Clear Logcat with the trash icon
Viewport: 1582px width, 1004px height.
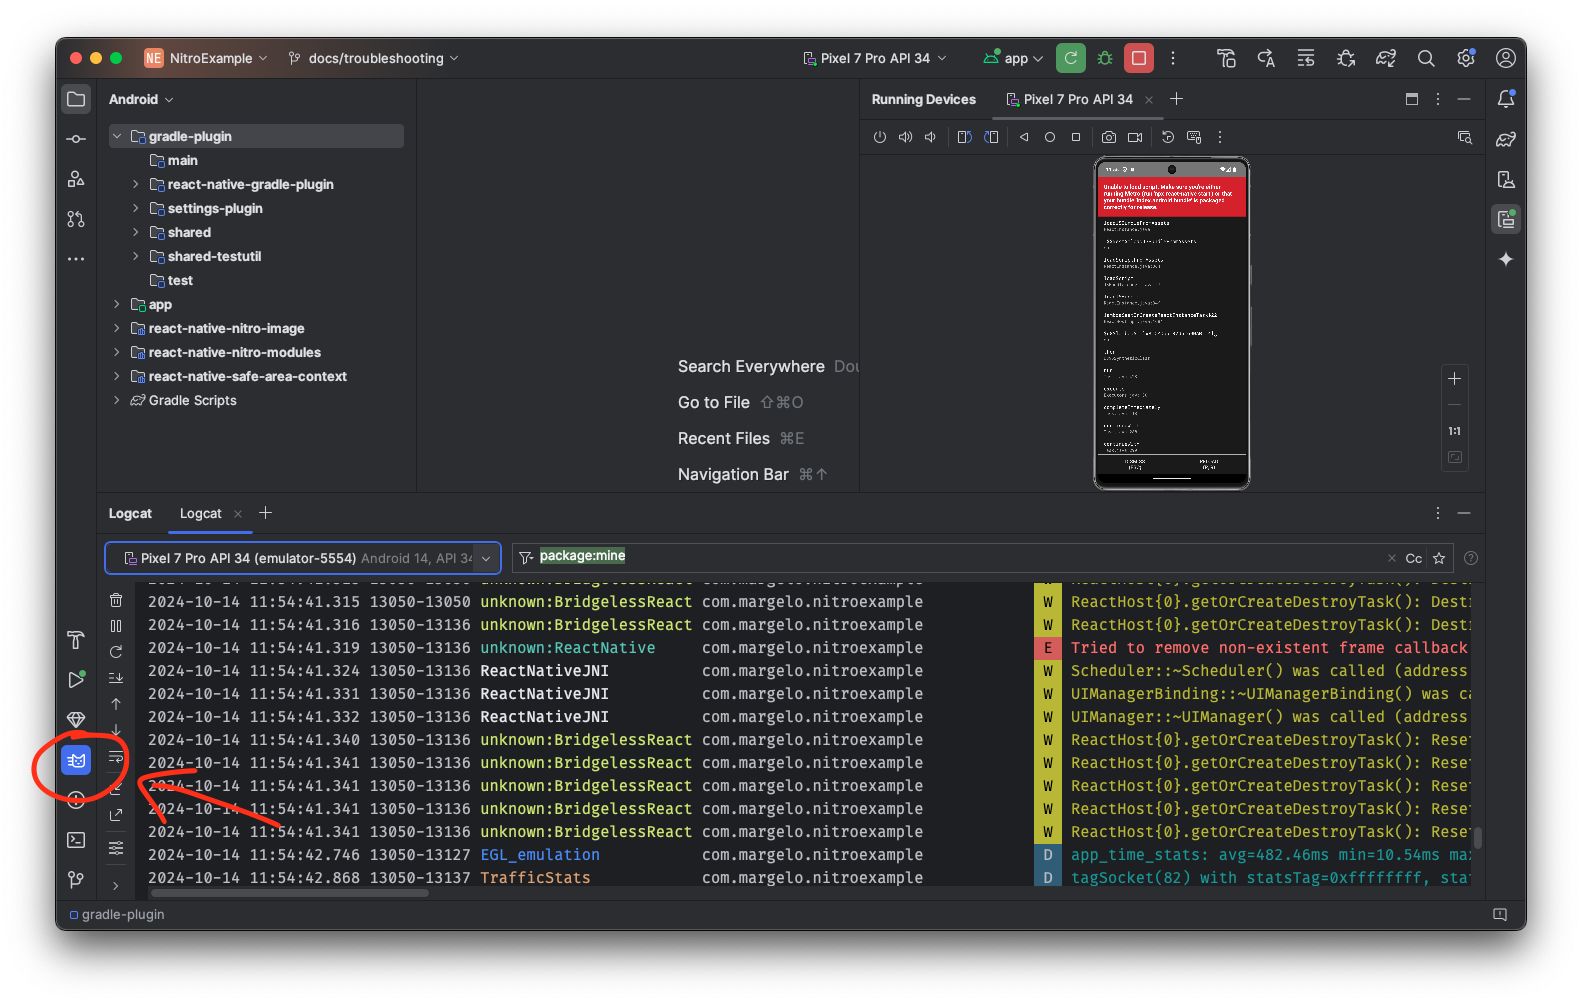tap(116, 600)
